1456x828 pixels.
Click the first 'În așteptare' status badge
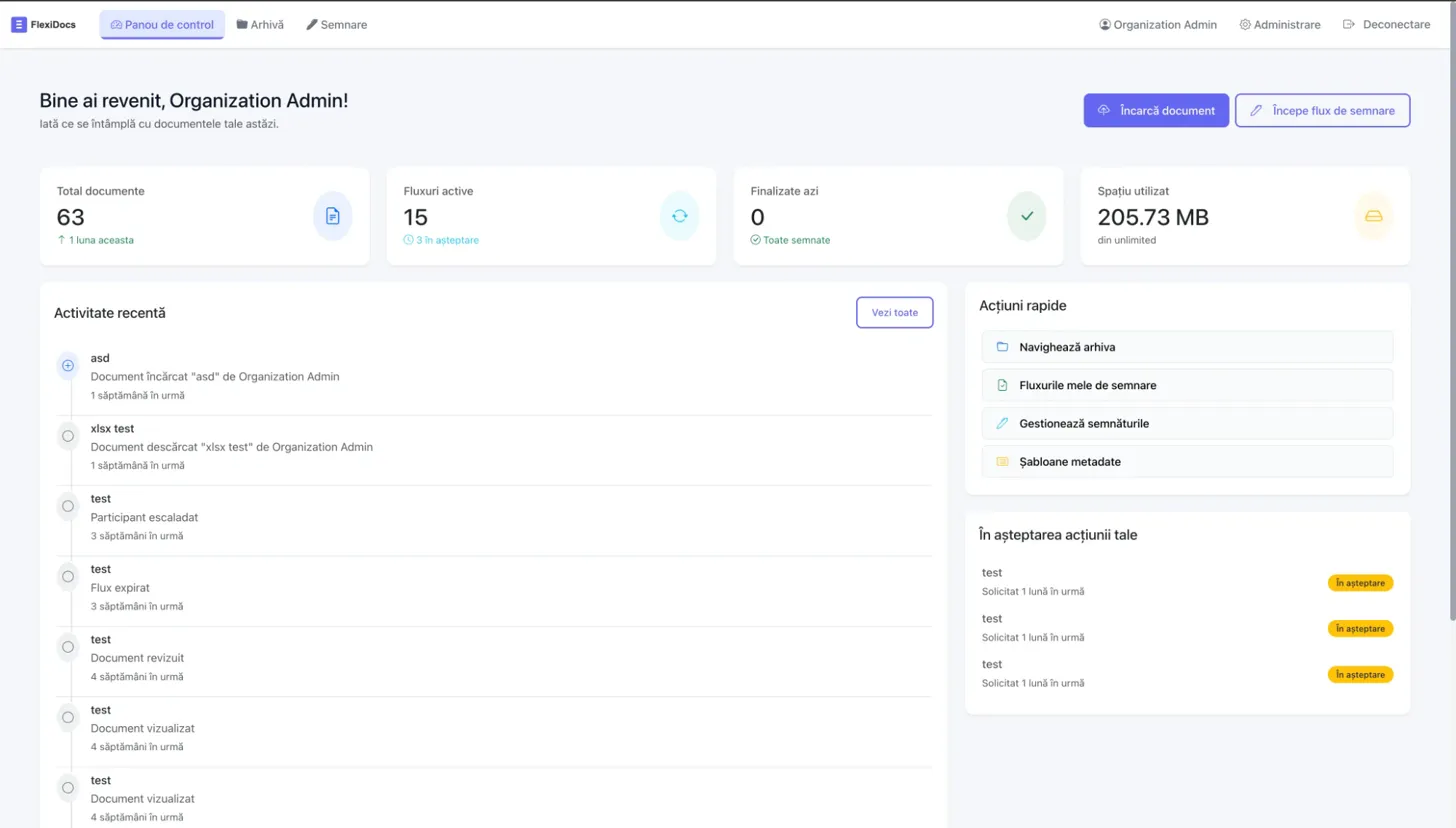(x=1360, y=582)
